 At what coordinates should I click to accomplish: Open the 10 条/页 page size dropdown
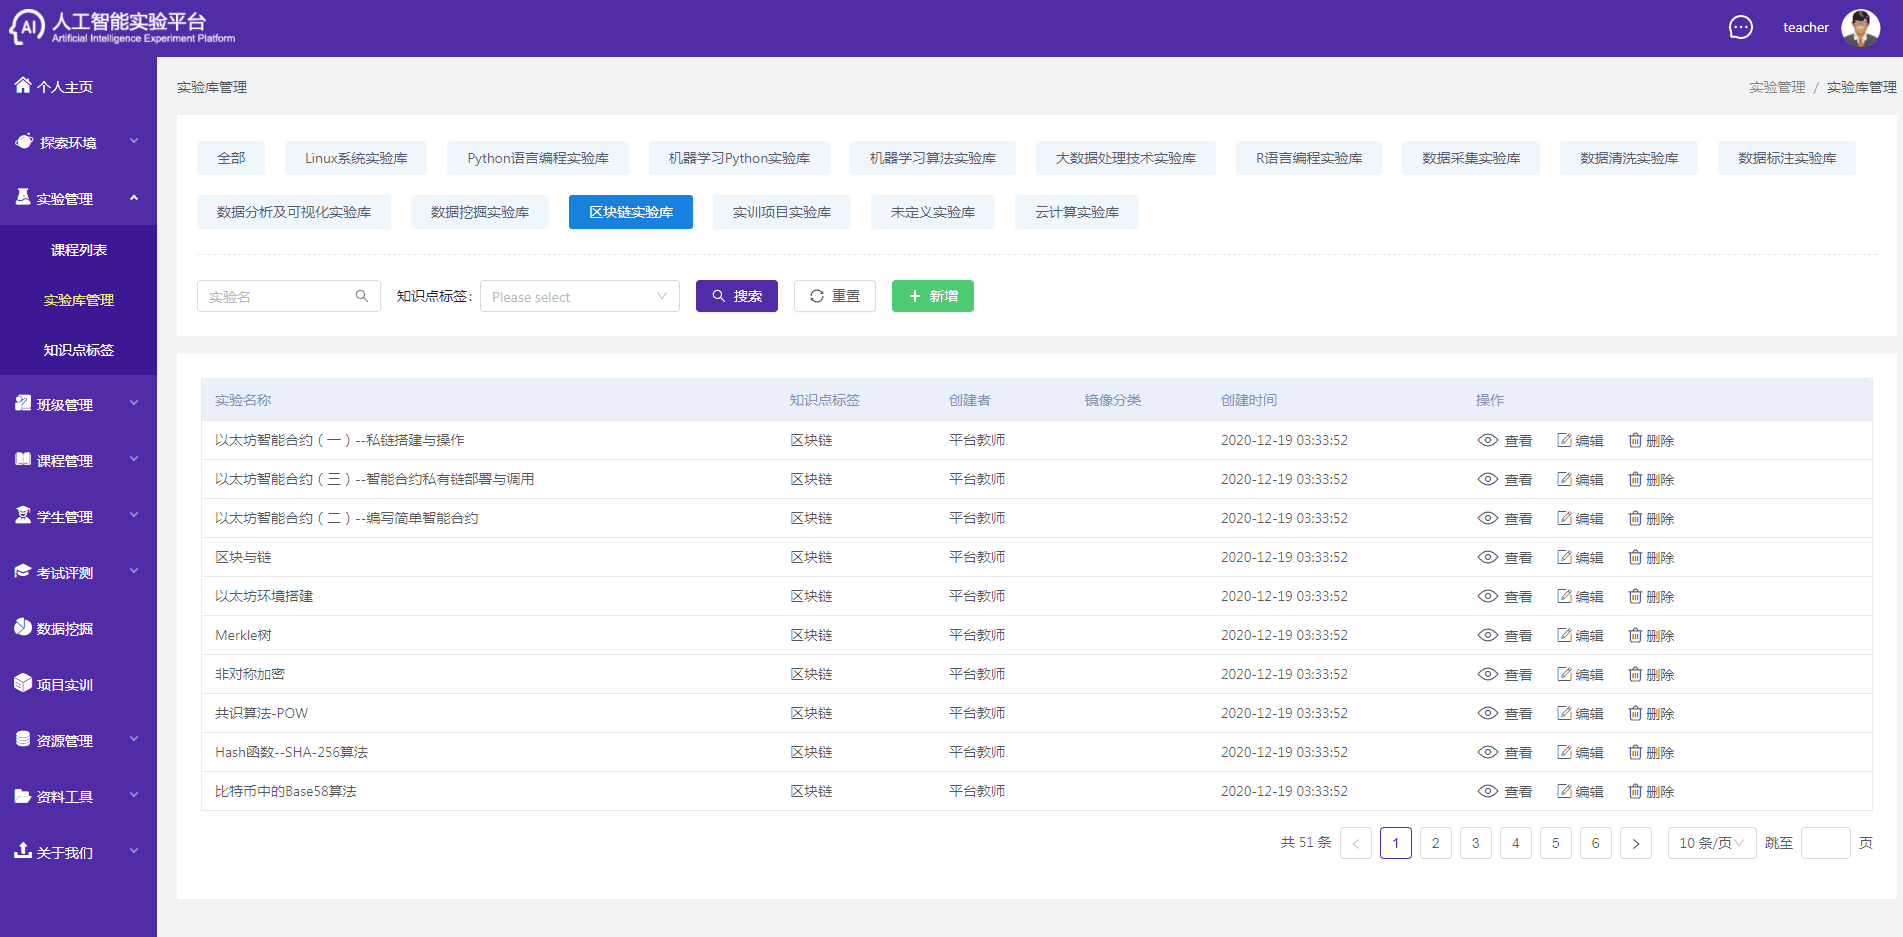1711,843
